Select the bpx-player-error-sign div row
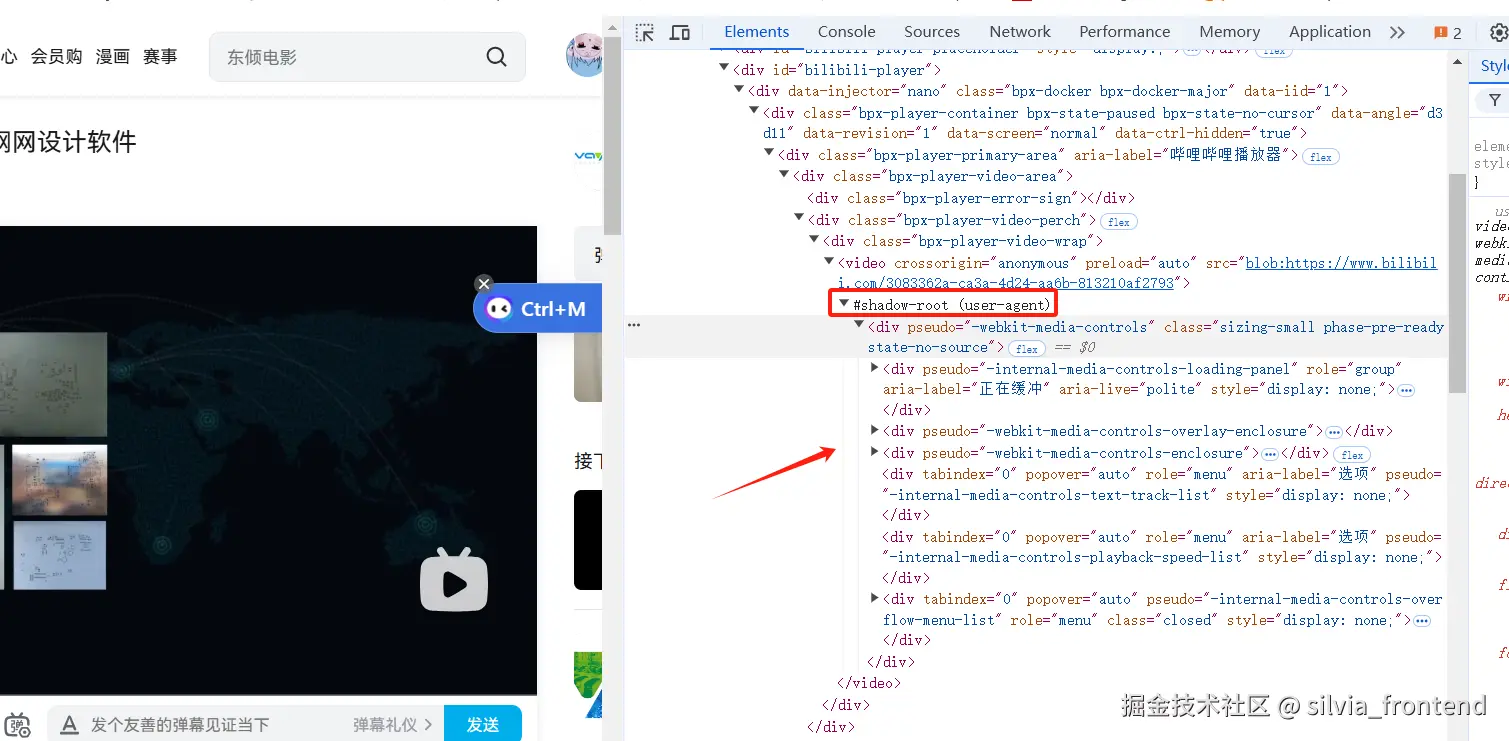 tap(970, 198)
